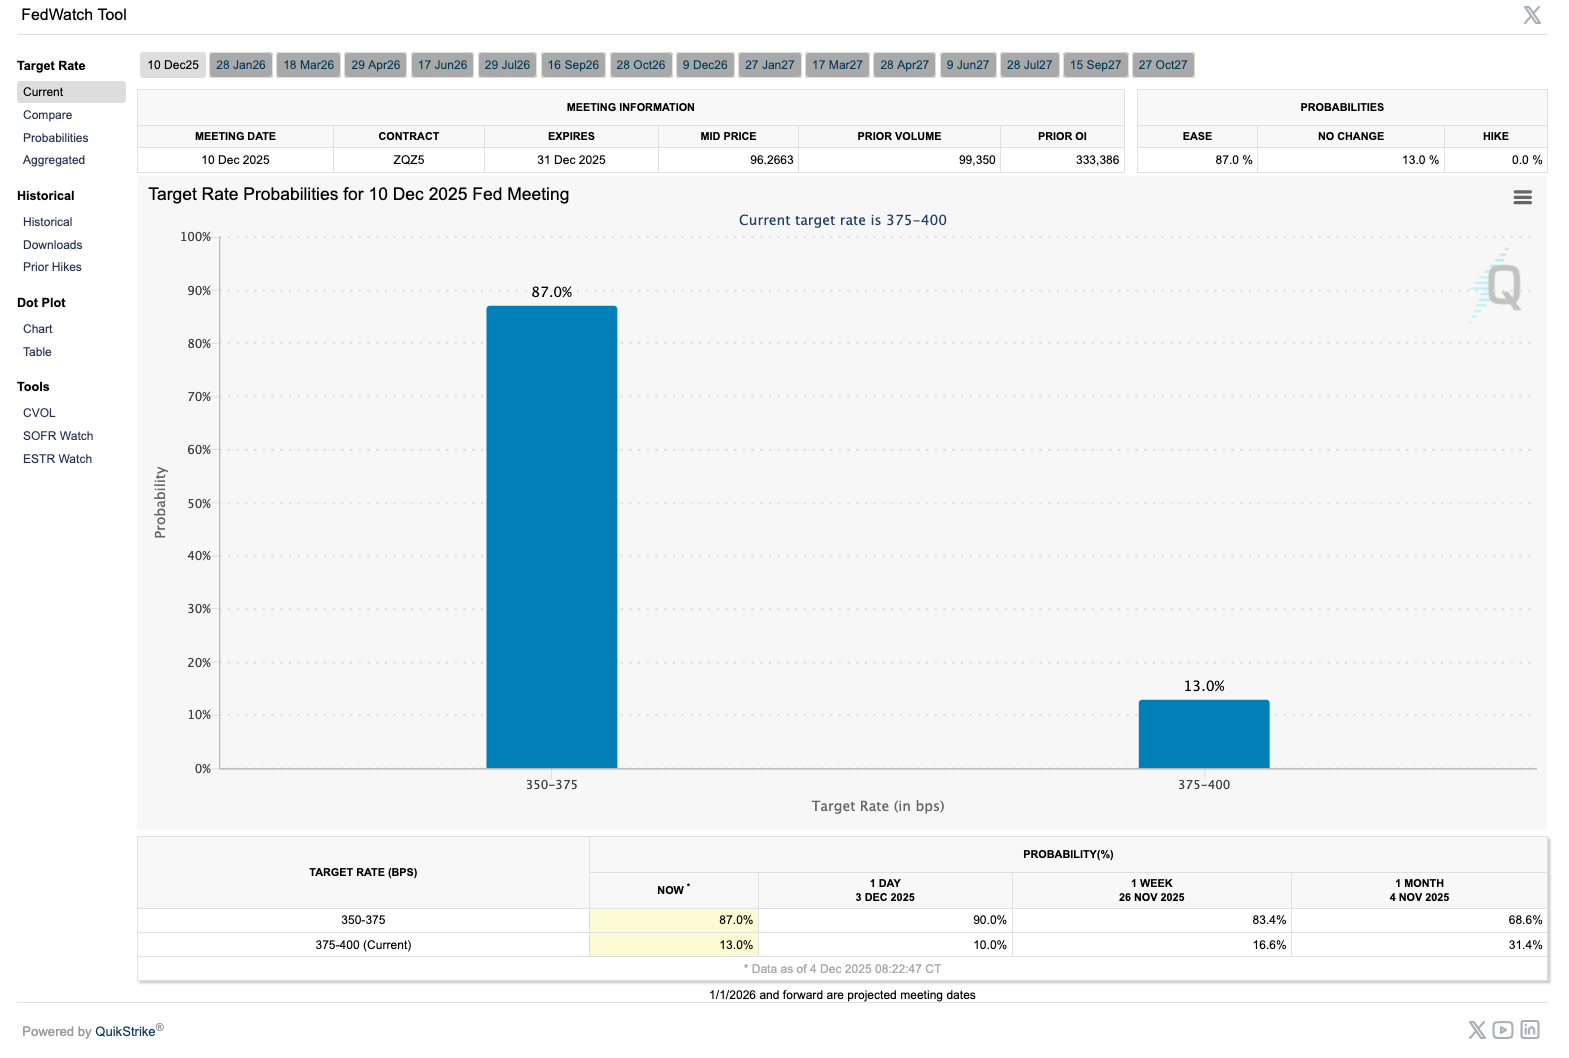
Task: Open the chart hamburger menu
Action: tap(1522, 198)
